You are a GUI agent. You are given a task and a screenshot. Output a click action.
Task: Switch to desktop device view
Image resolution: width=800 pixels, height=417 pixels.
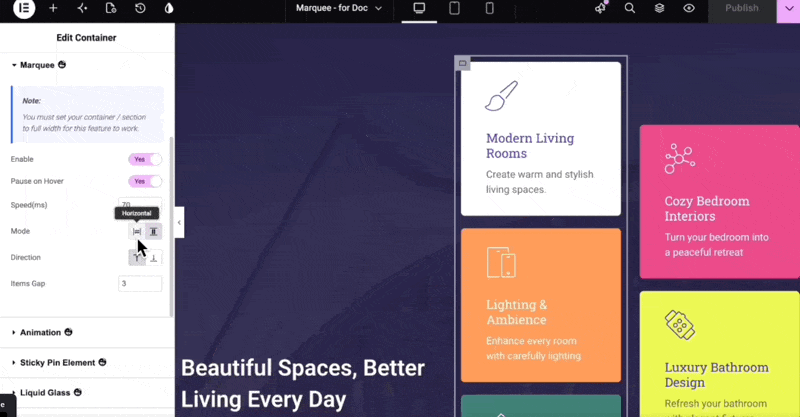point(419,8)
